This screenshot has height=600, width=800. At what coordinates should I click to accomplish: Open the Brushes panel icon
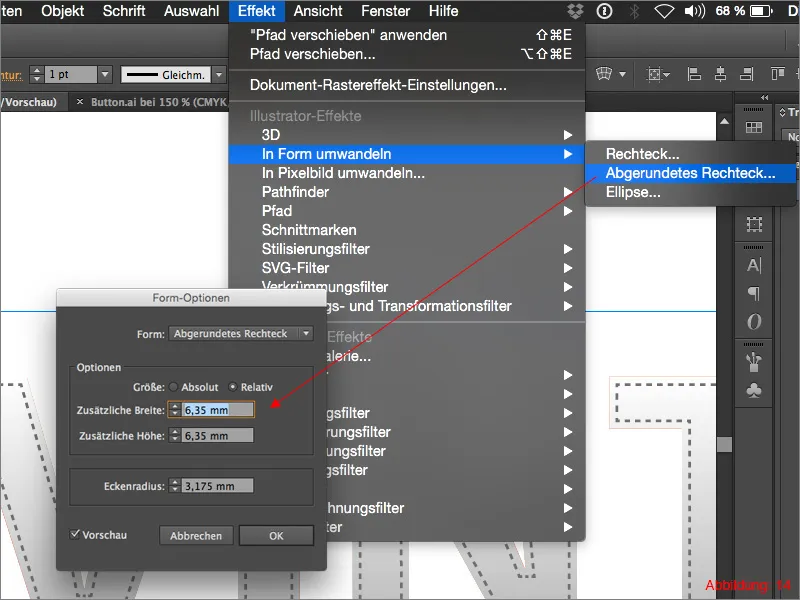pyautogui.click(x=754, y=362)
